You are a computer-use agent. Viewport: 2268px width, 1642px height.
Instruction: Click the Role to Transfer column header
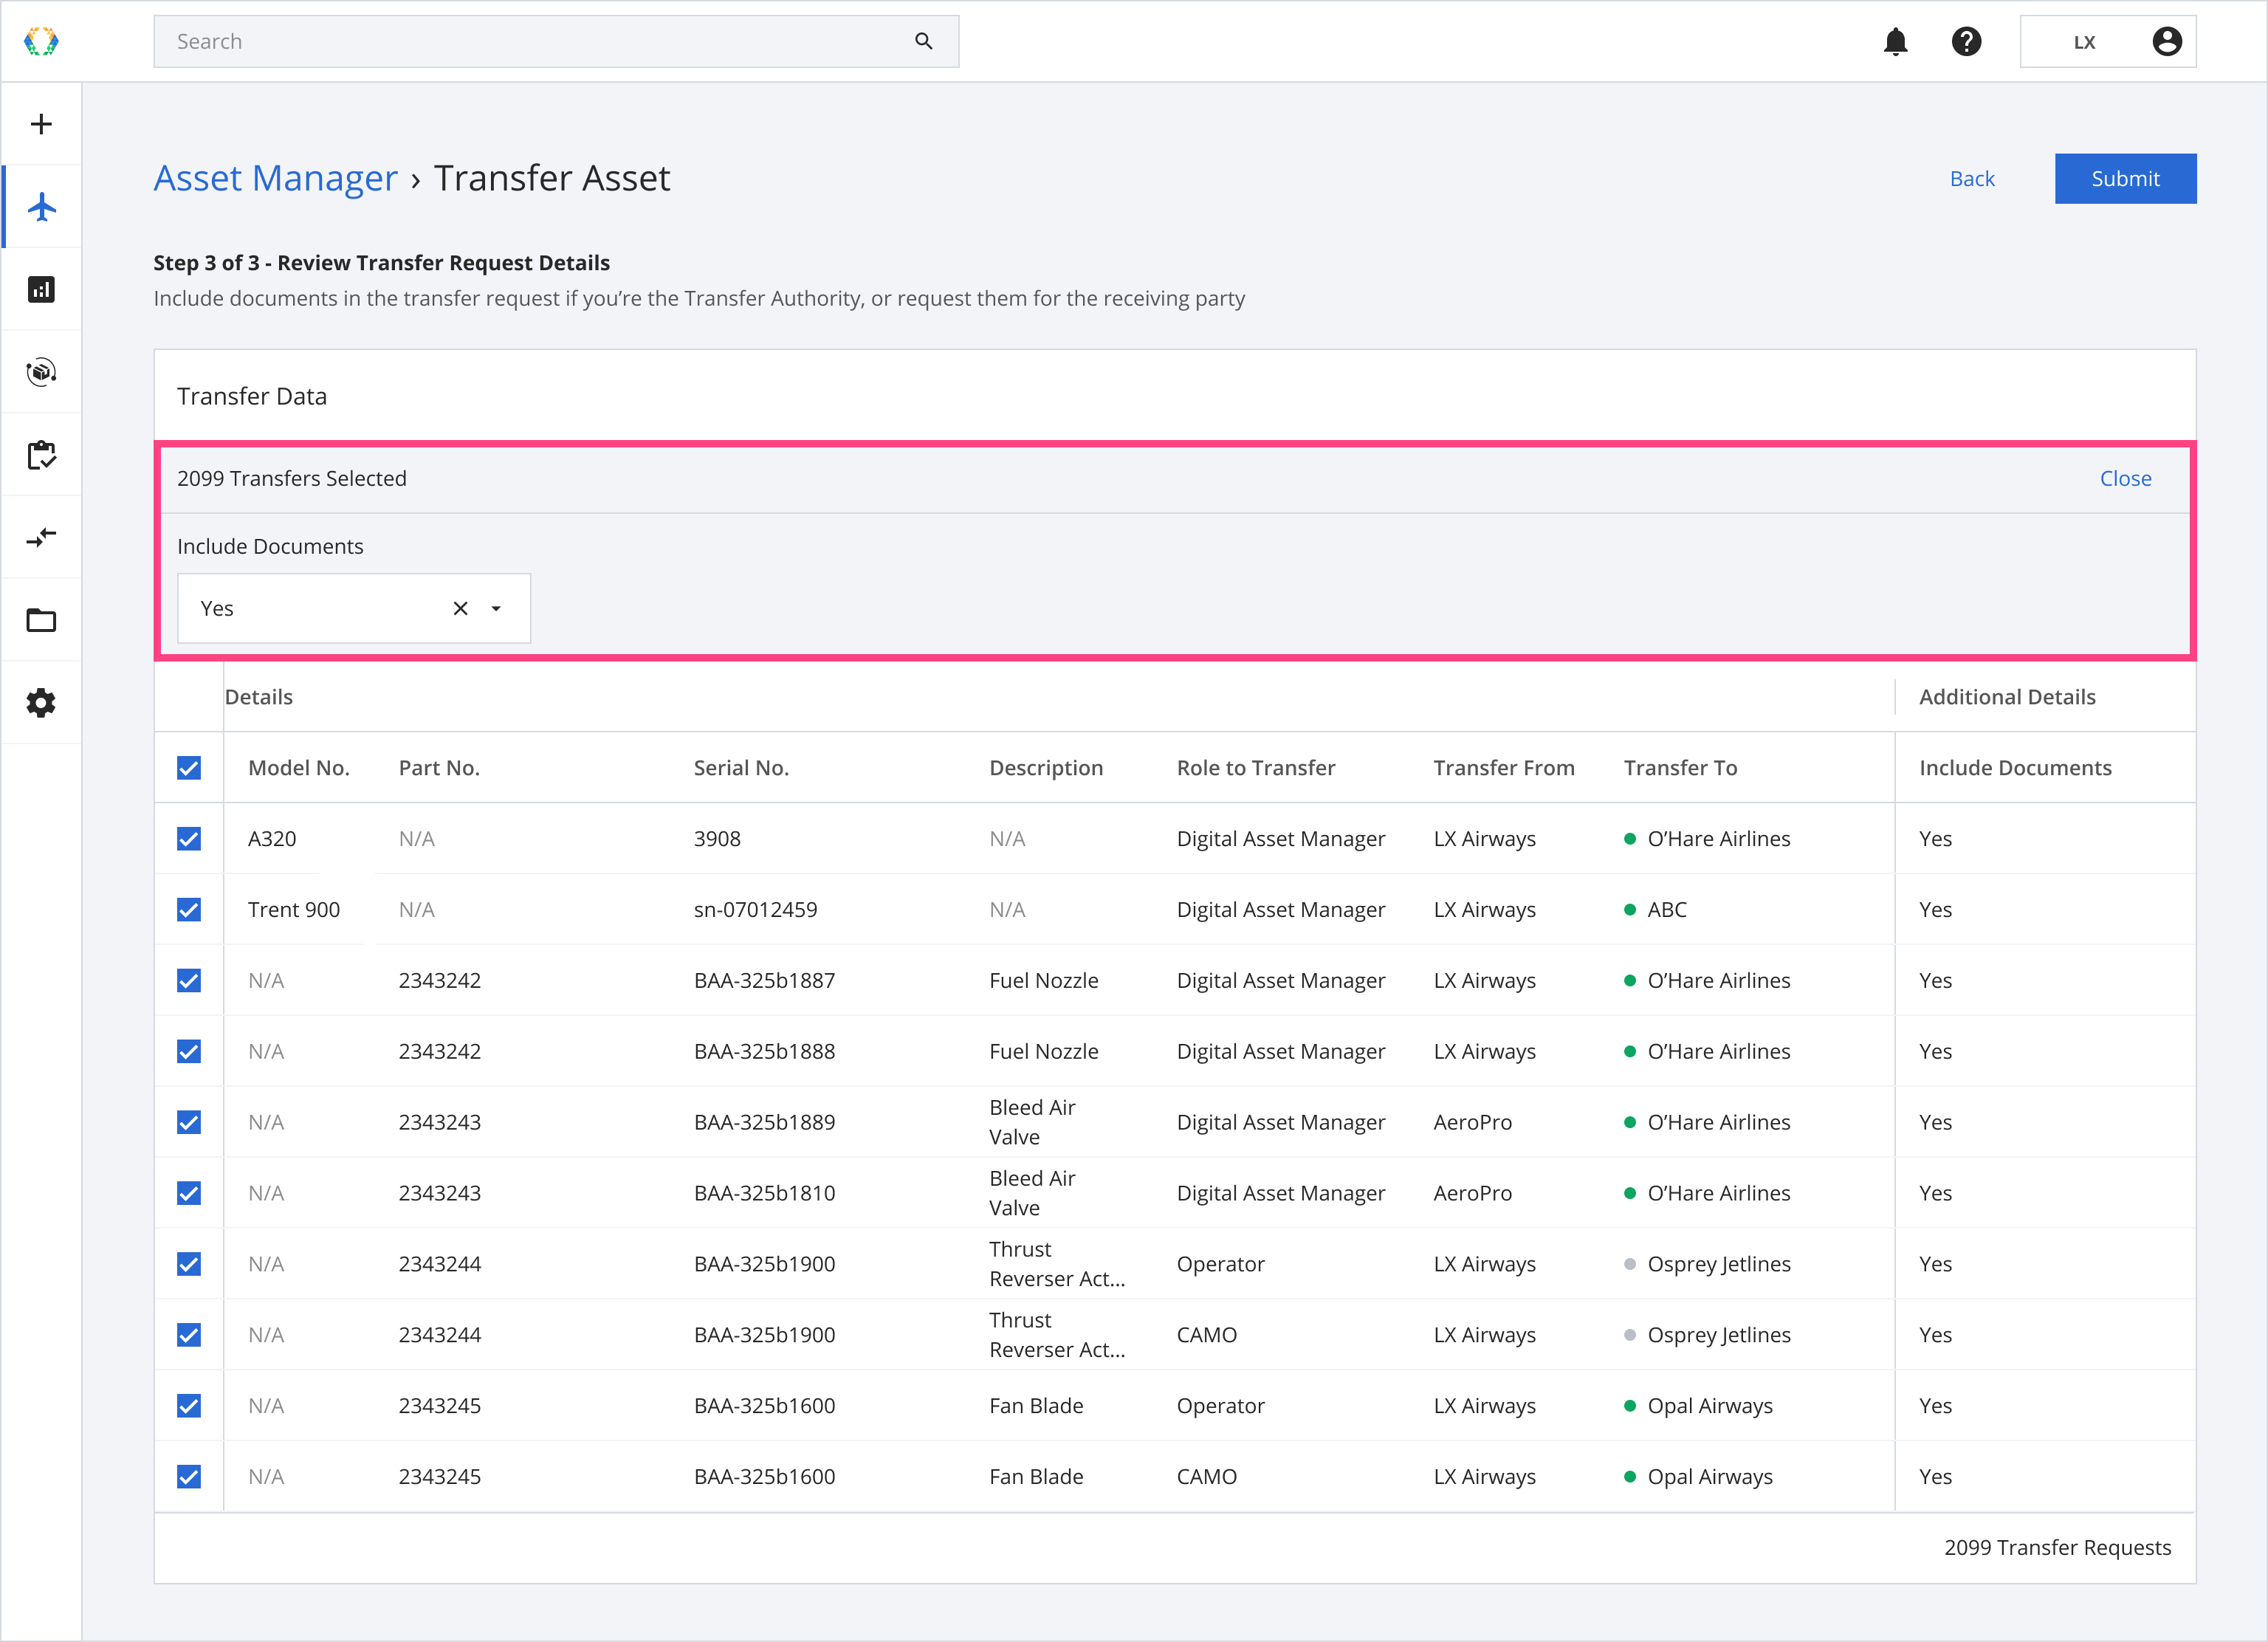[1256, 768]
